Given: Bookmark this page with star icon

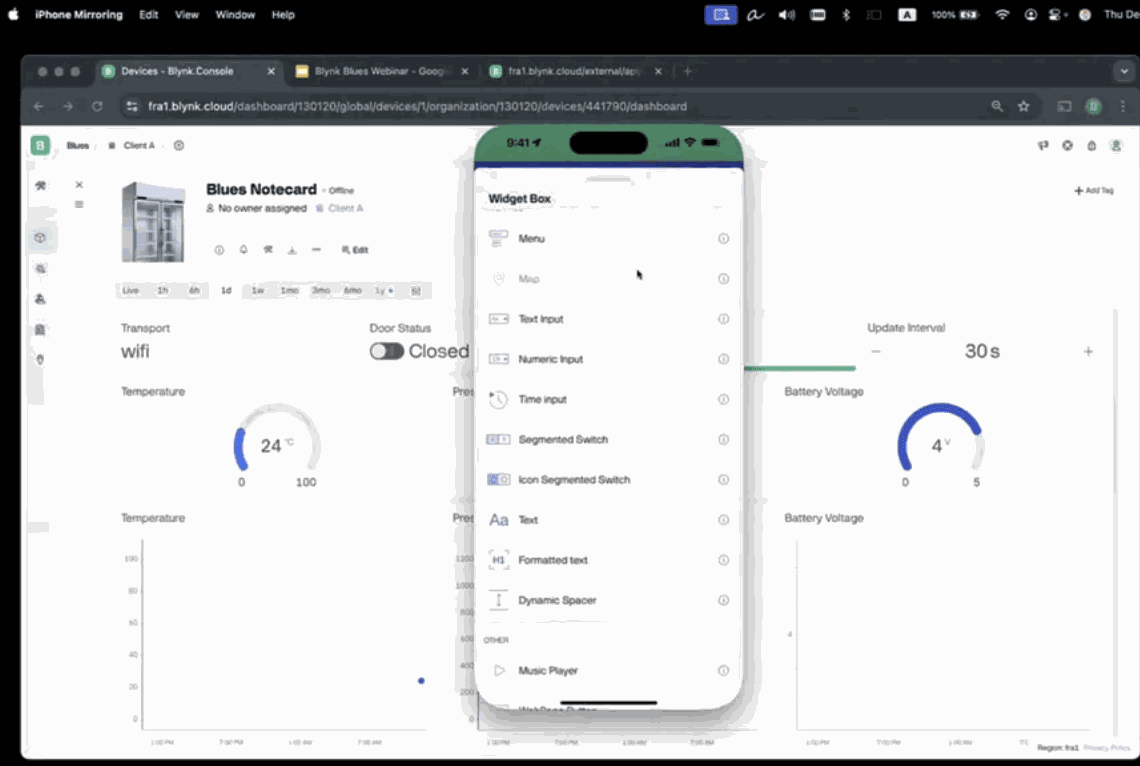Looking at the screenshot, I should (1024, 106).
